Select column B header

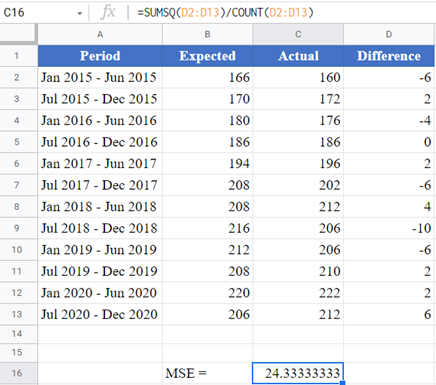207,34
